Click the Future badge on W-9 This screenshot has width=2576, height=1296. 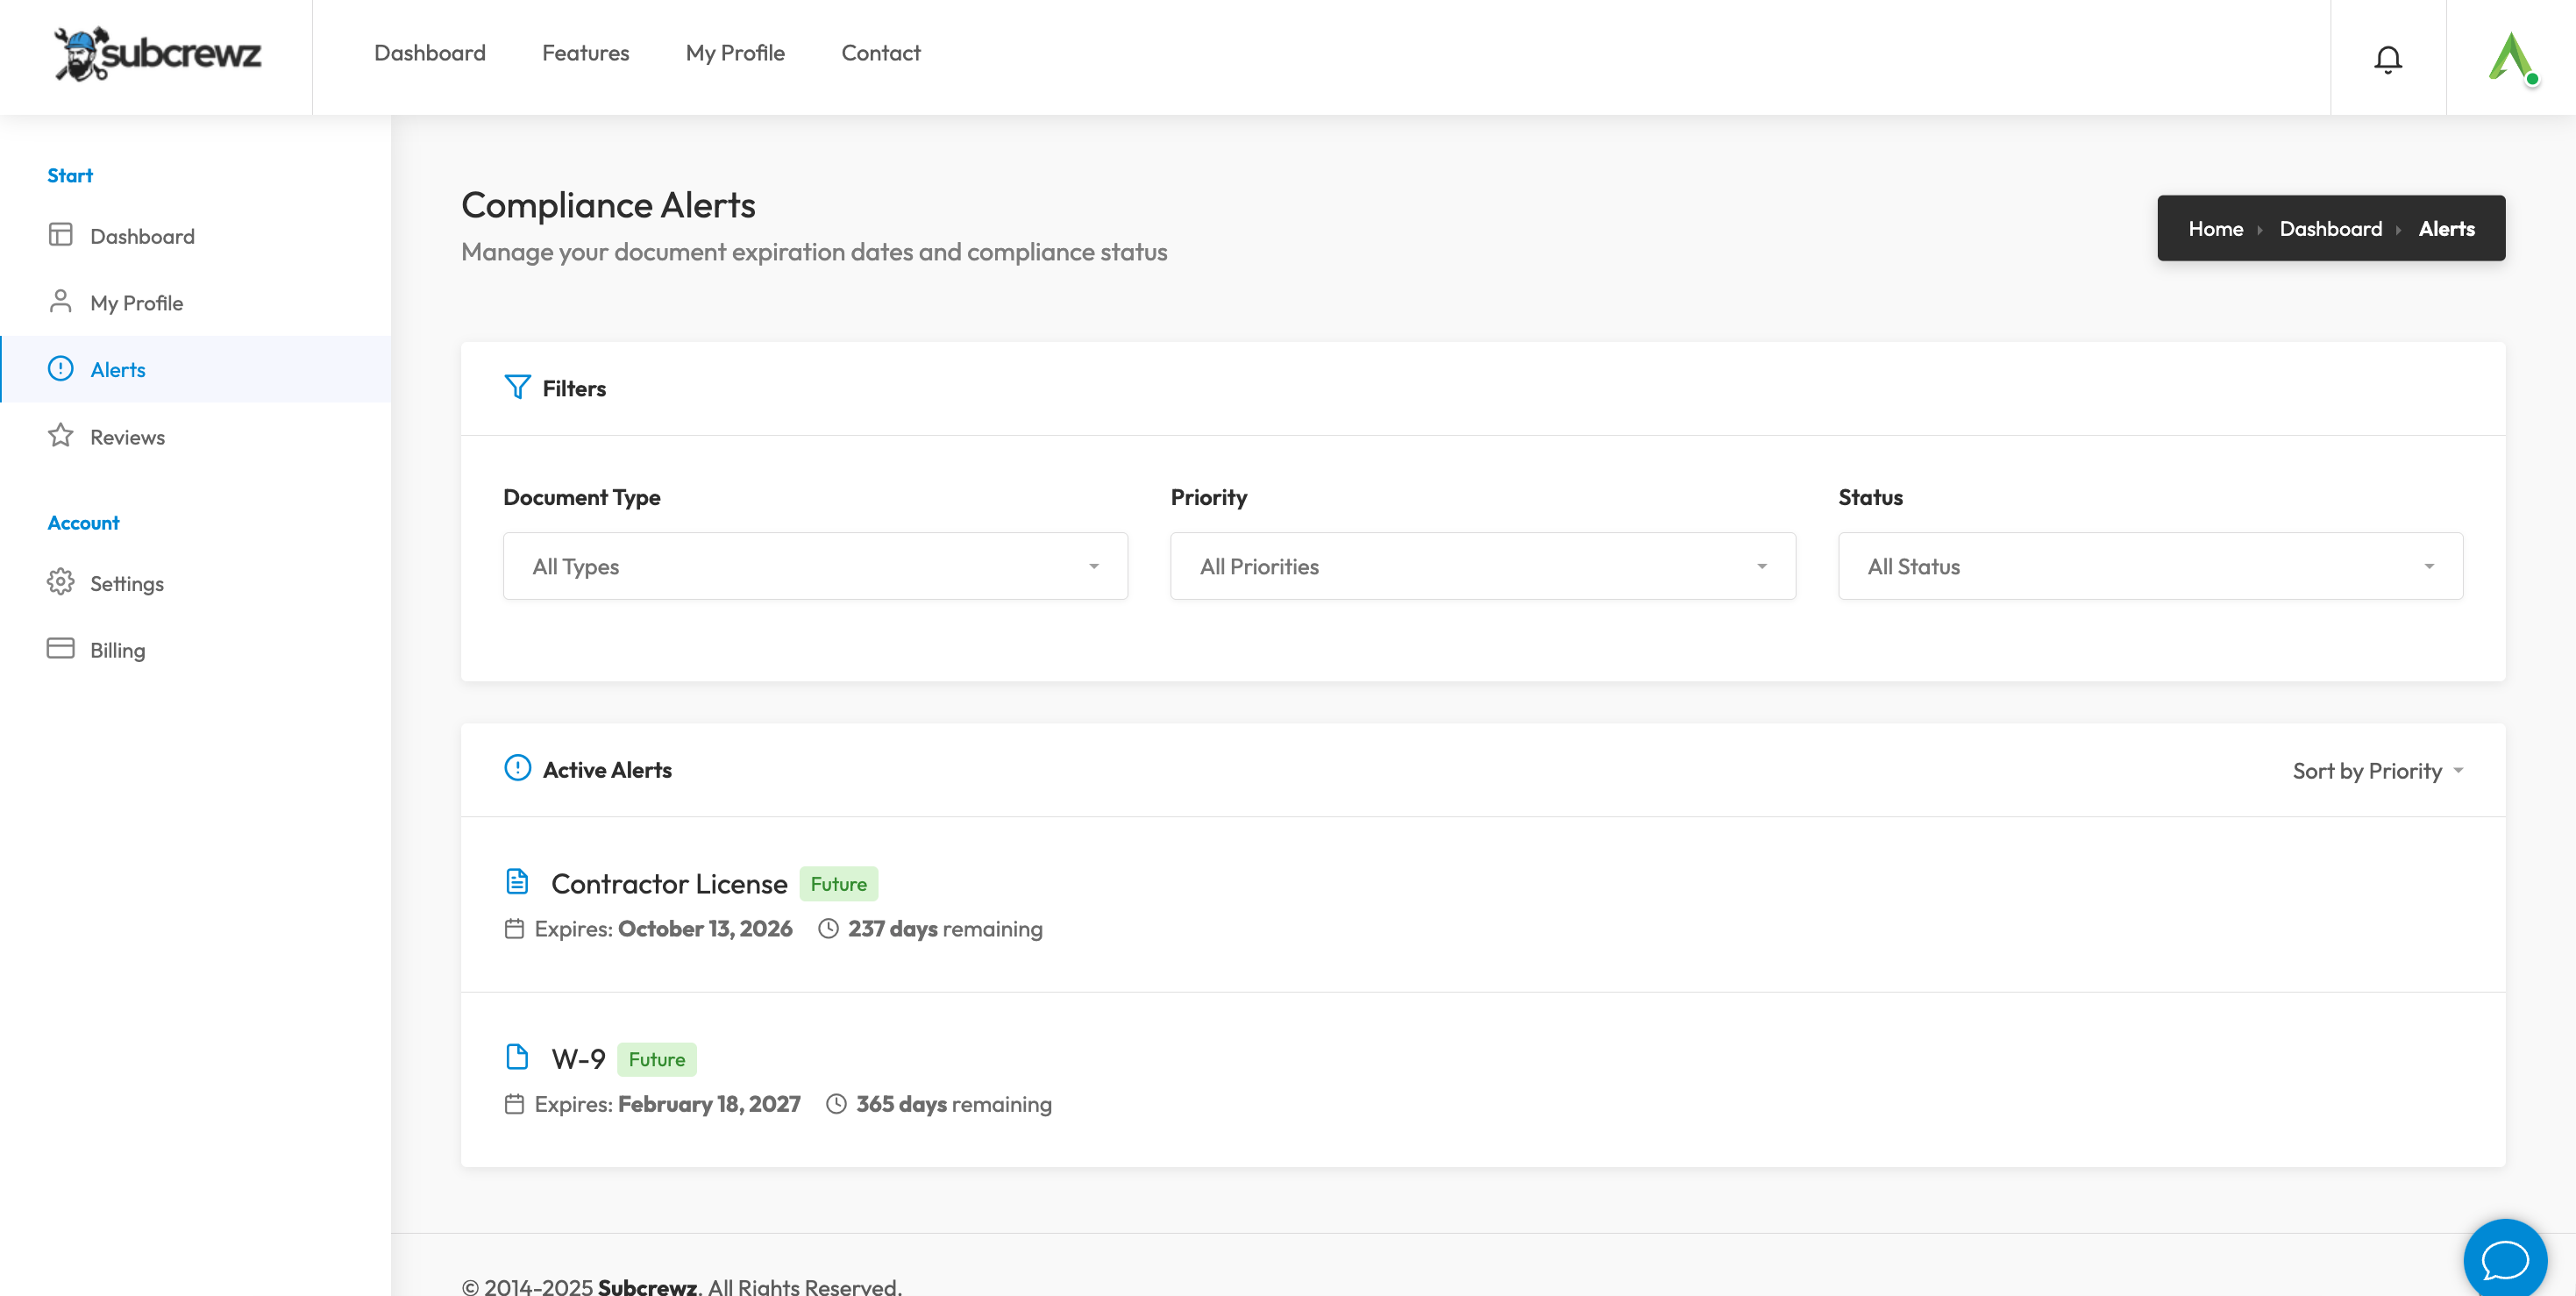657,1058
